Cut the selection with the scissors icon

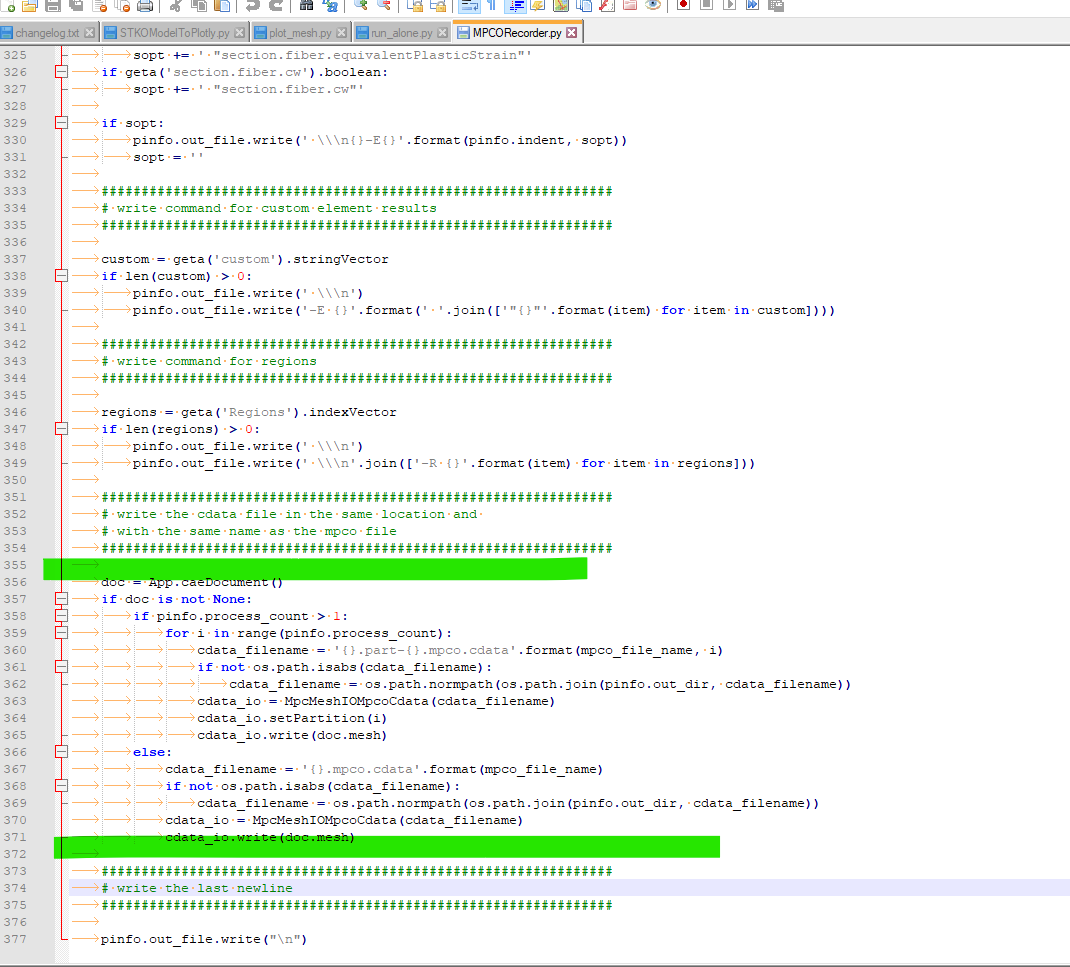click(x=176, y=5)
